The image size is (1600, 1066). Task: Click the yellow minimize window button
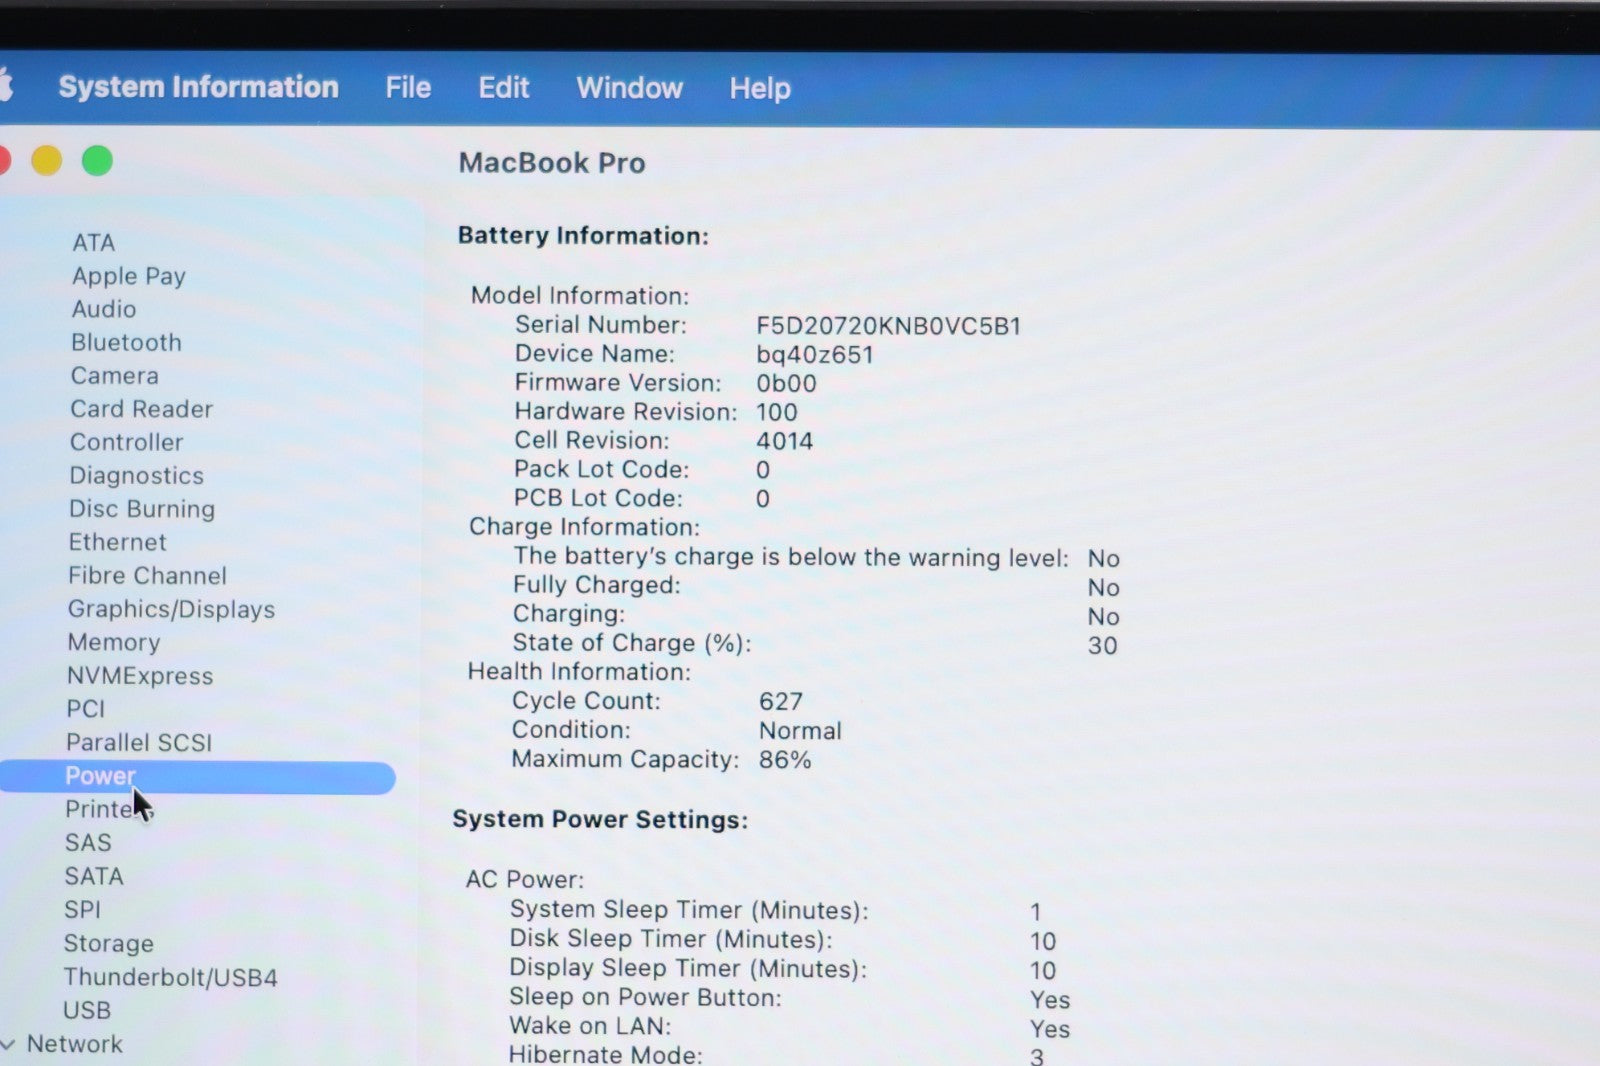[46, 161]
